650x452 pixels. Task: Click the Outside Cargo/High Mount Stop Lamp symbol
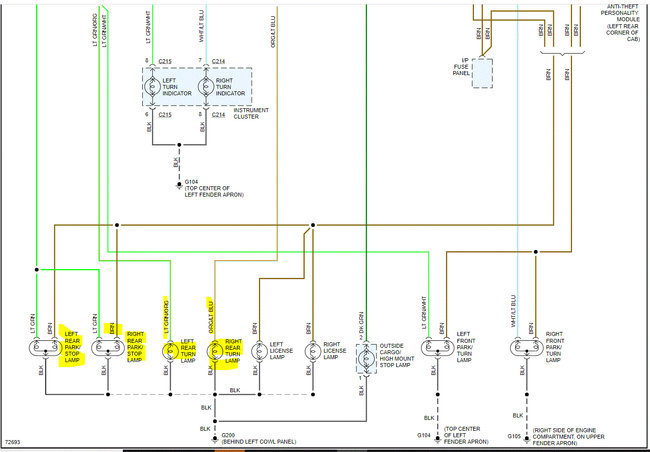(366, 358)
